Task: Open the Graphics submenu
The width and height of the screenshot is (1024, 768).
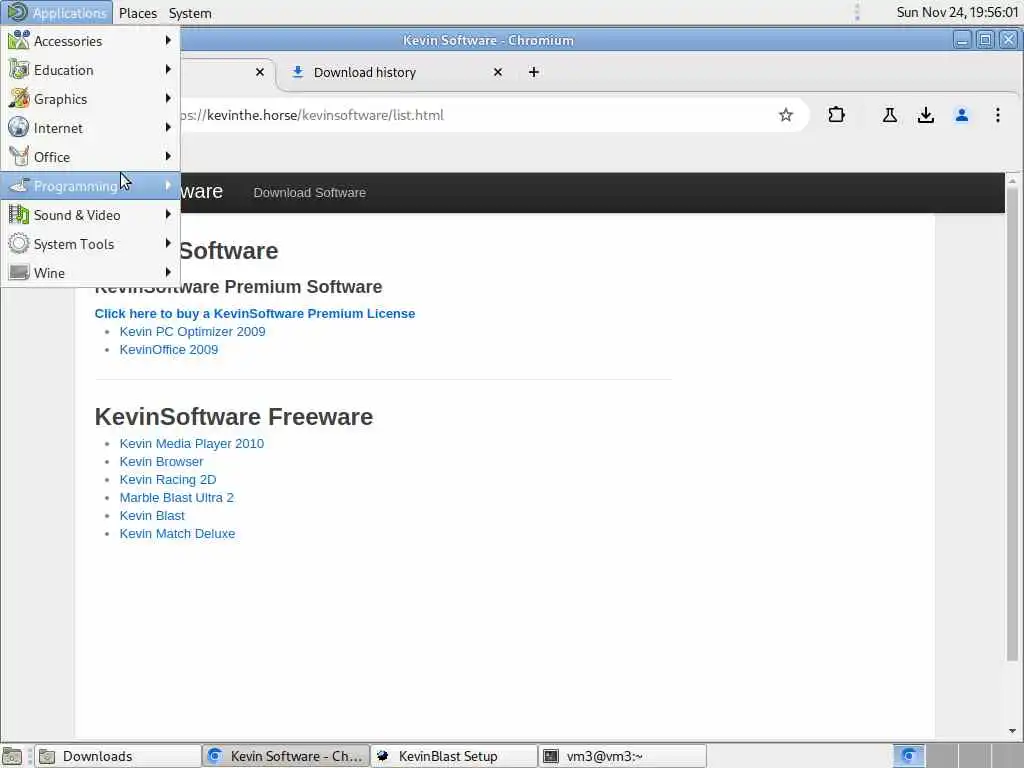Action: [90, 99]
